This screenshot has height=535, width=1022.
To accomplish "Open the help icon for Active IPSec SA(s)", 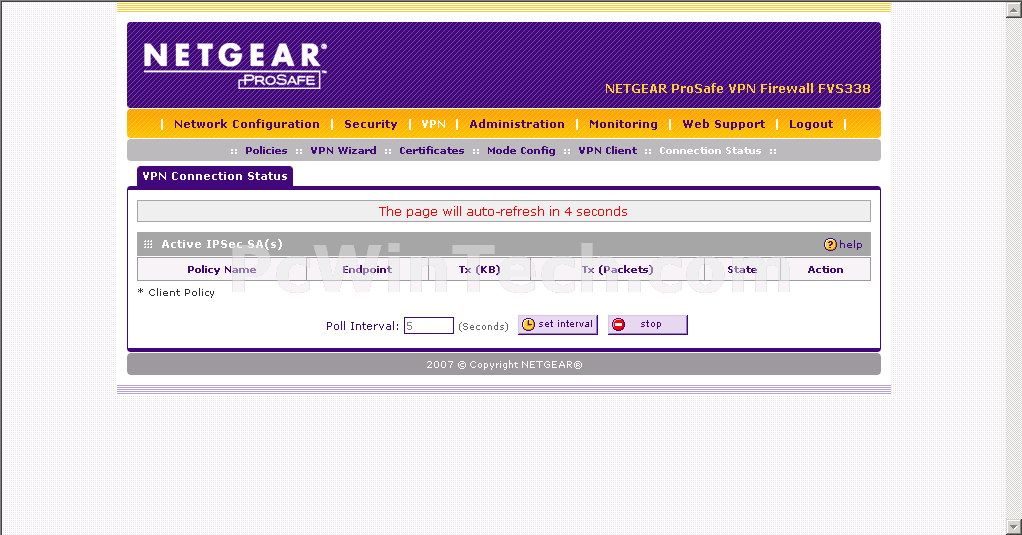I will pyautogui.click(x=830, y=244).
